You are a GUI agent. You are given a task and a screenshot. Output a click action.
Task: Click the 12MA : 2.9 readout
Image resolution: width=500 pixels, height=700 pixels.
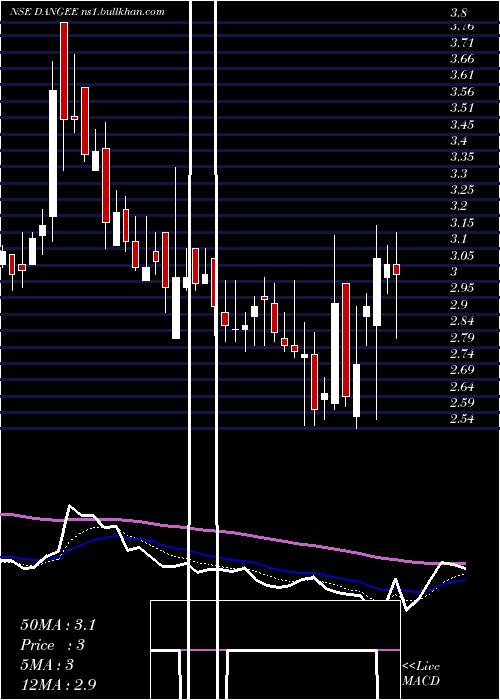click(x=58, y=684)
